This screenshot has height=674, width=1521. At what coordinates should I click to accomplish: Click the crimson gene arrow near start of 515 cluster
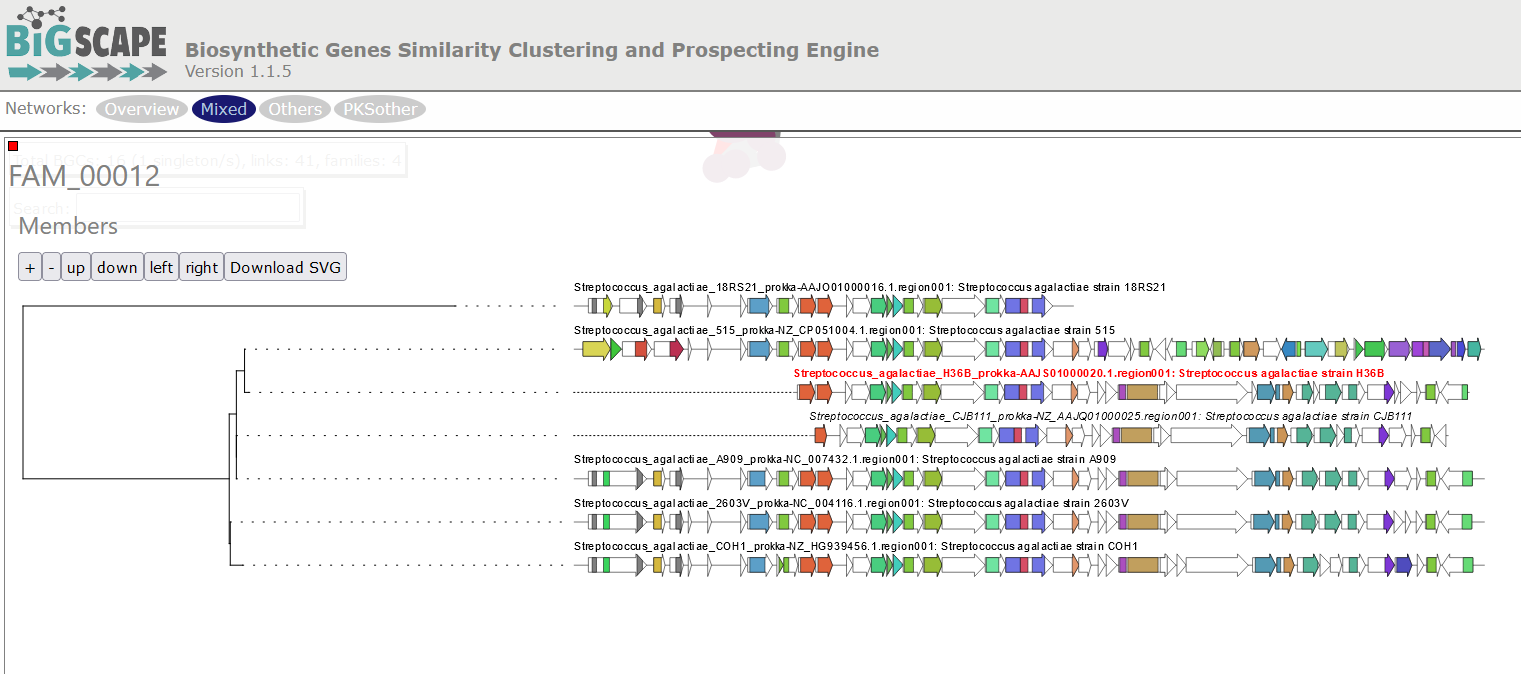[676, 349]
